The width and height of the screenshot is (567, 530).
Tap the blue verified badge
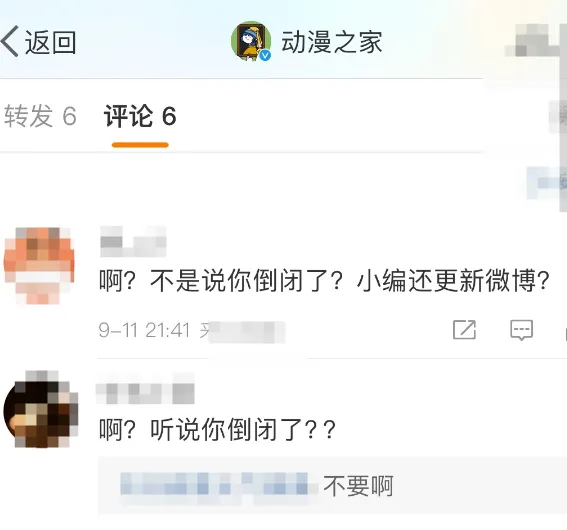(x=265, y=55)
